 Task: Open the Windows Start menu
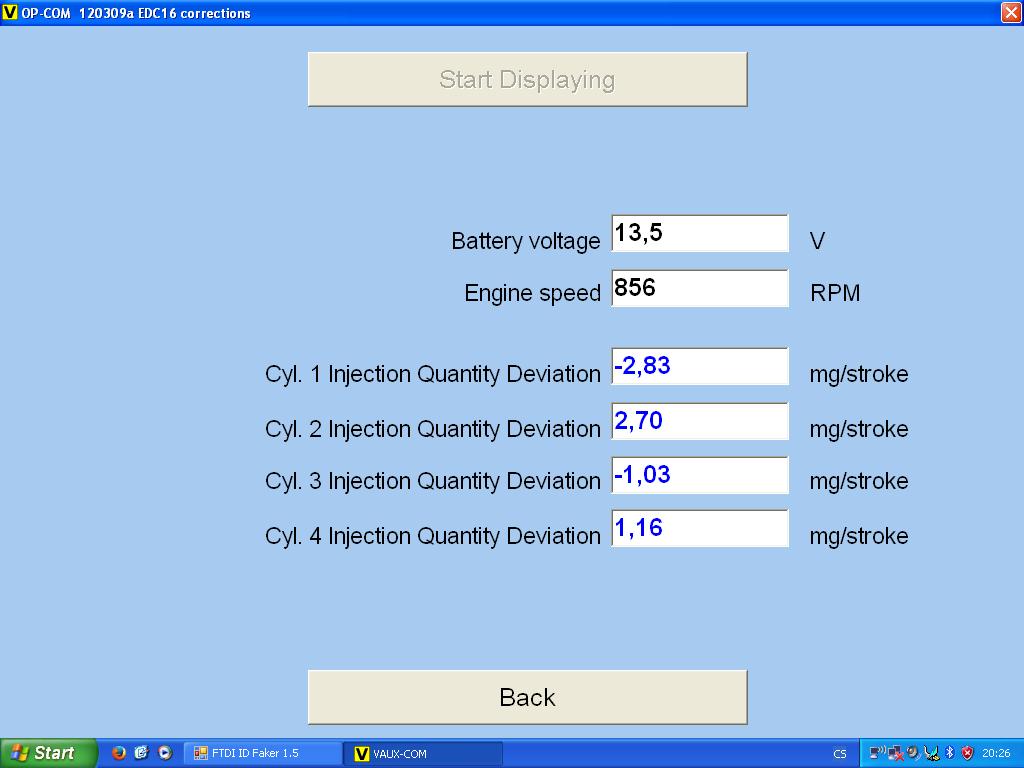[48, 753]
